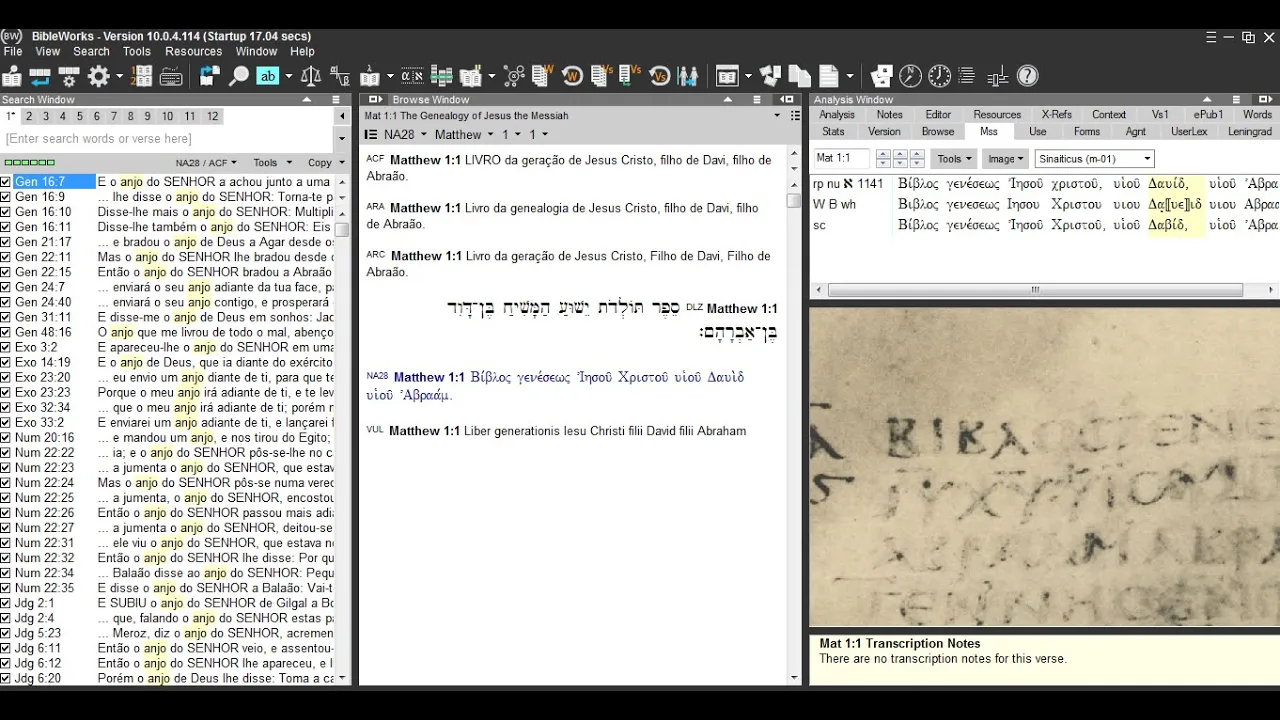Open the Image dropdown in Analysis Window
1280x720 pixels.
coord(1005,158)
